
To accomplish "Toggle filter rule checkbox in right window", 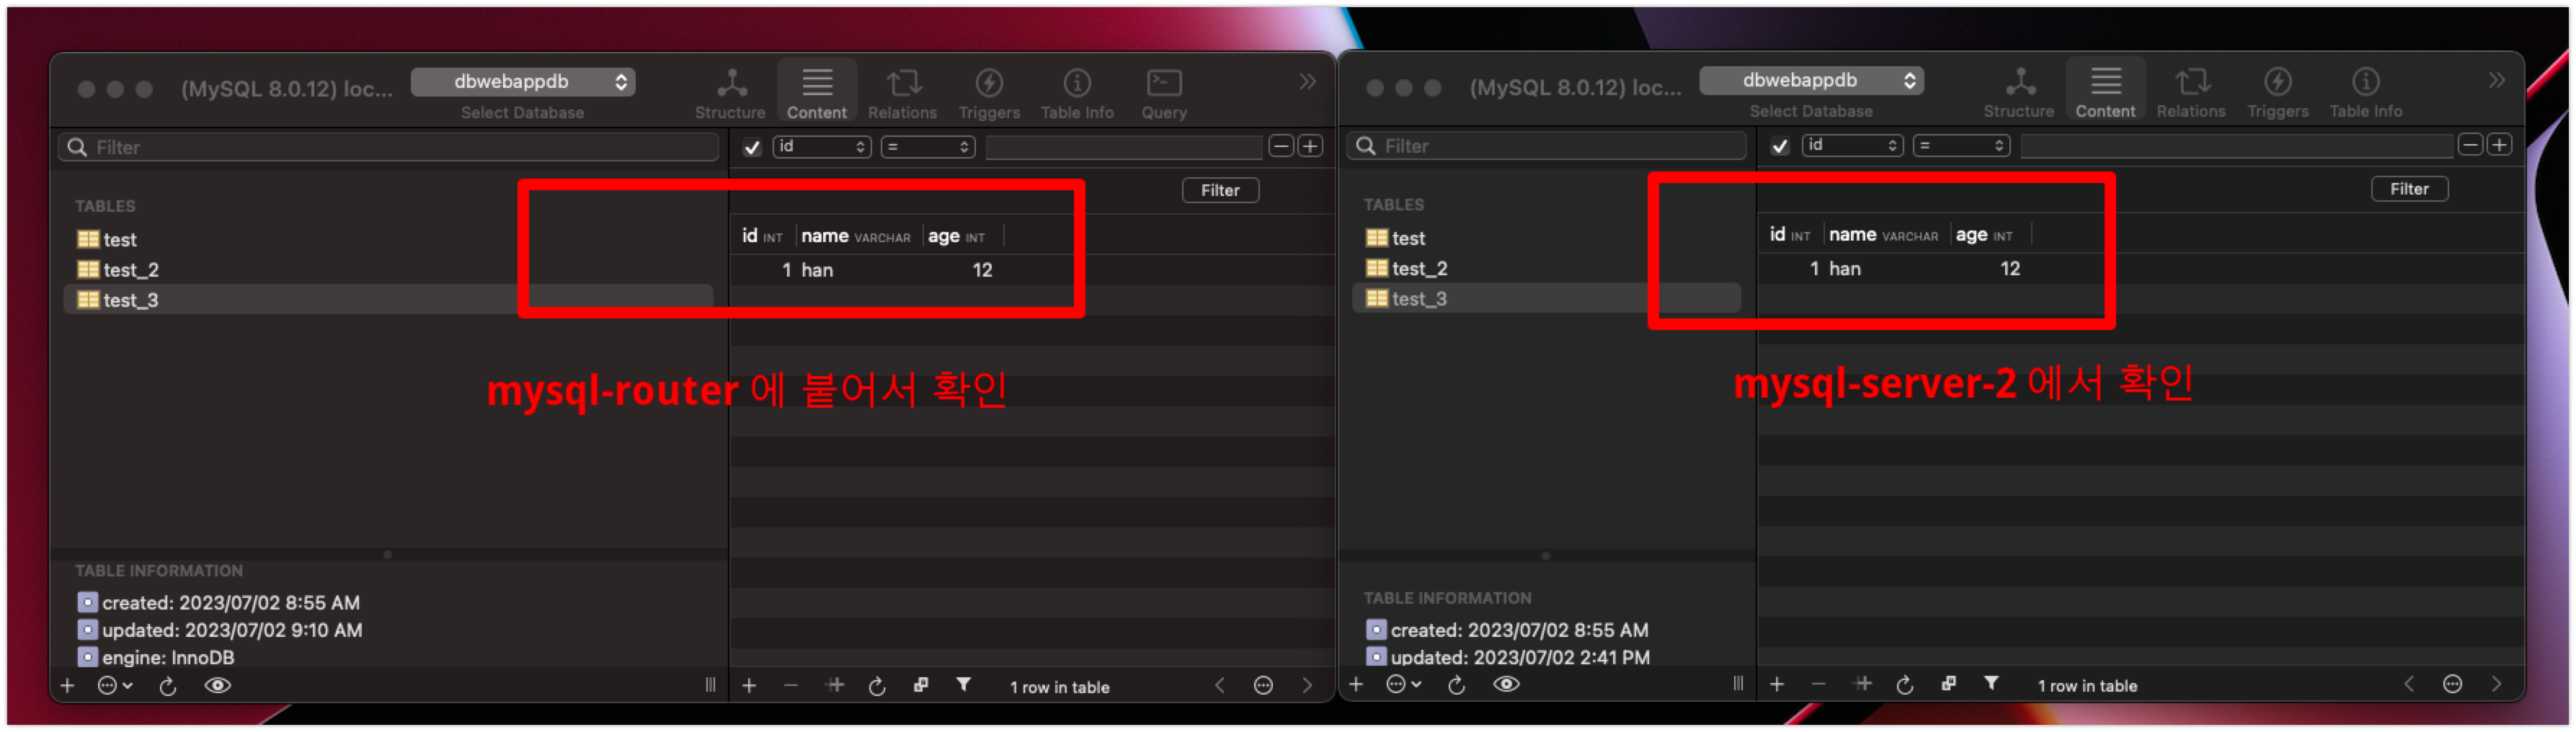I will click(x=1779, y=147).
